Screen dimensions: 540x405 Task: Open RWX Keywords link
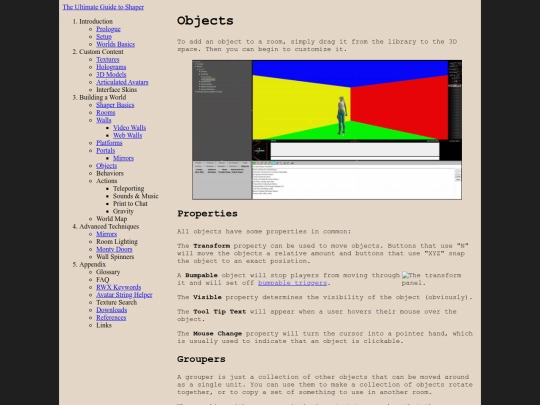[118, 287]
